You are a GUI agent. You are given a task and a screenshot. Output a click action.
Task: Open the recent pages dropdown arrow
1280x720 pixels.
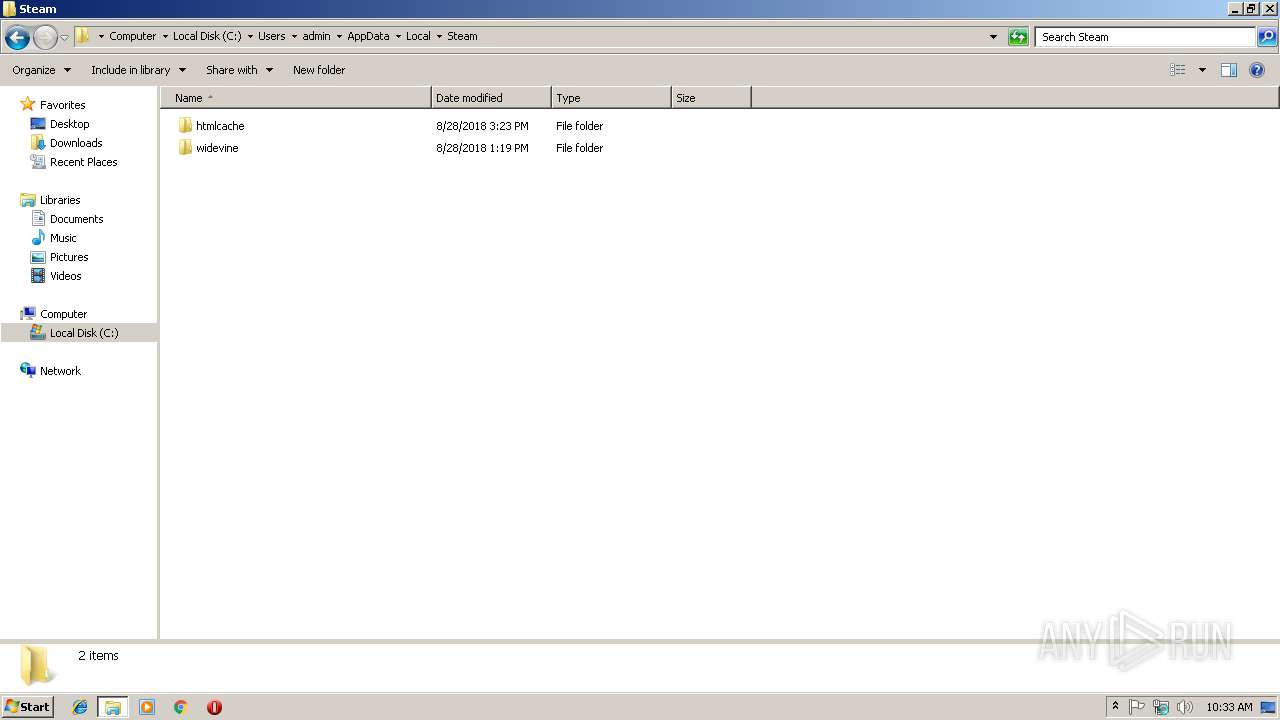coord(64,38)
